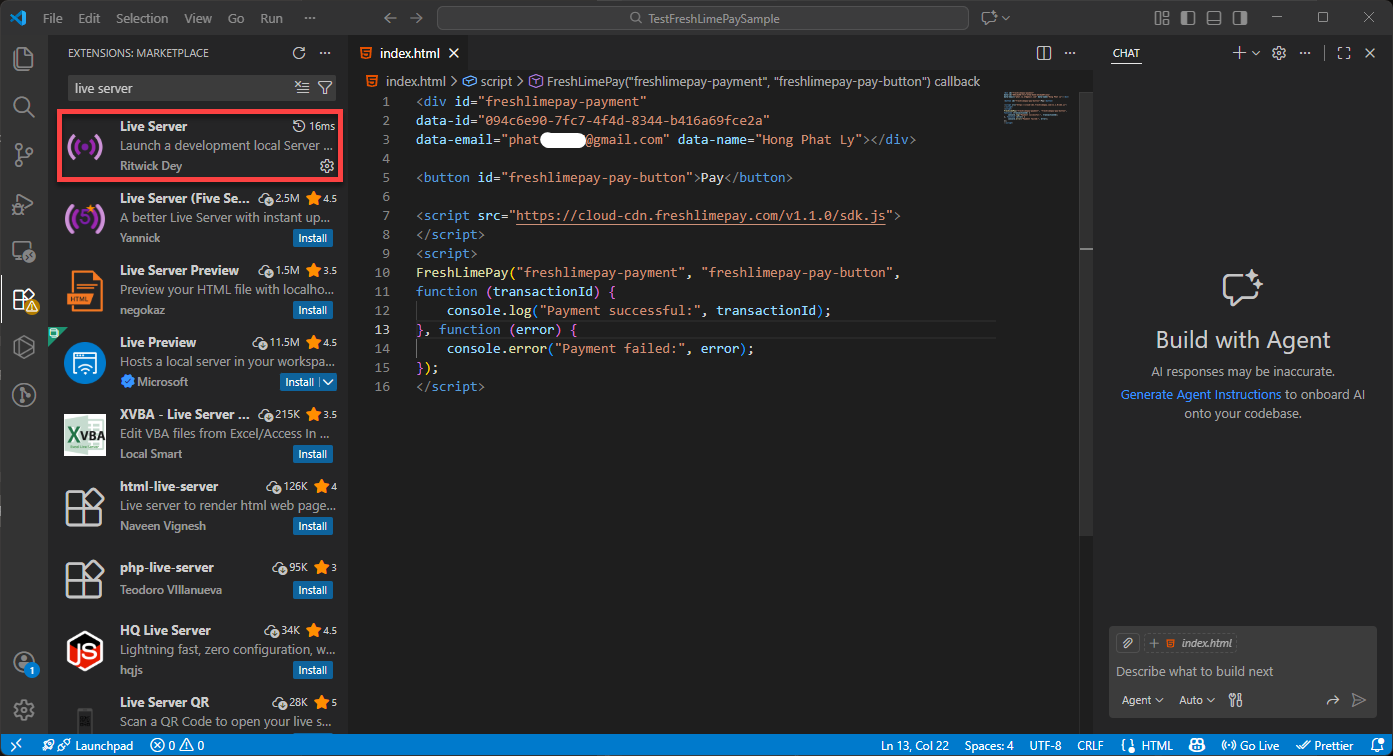Install Live Server Preview extension
1393x756 pixels.
pyautogui.click(x=313, y=310)
